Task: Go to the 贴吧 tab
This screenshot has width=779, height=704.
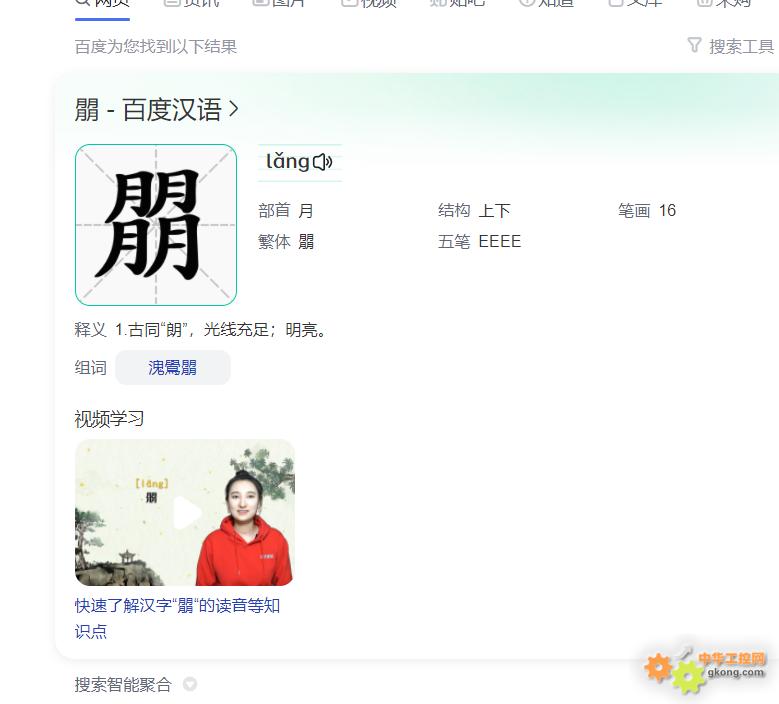Action: click(457, 3)
